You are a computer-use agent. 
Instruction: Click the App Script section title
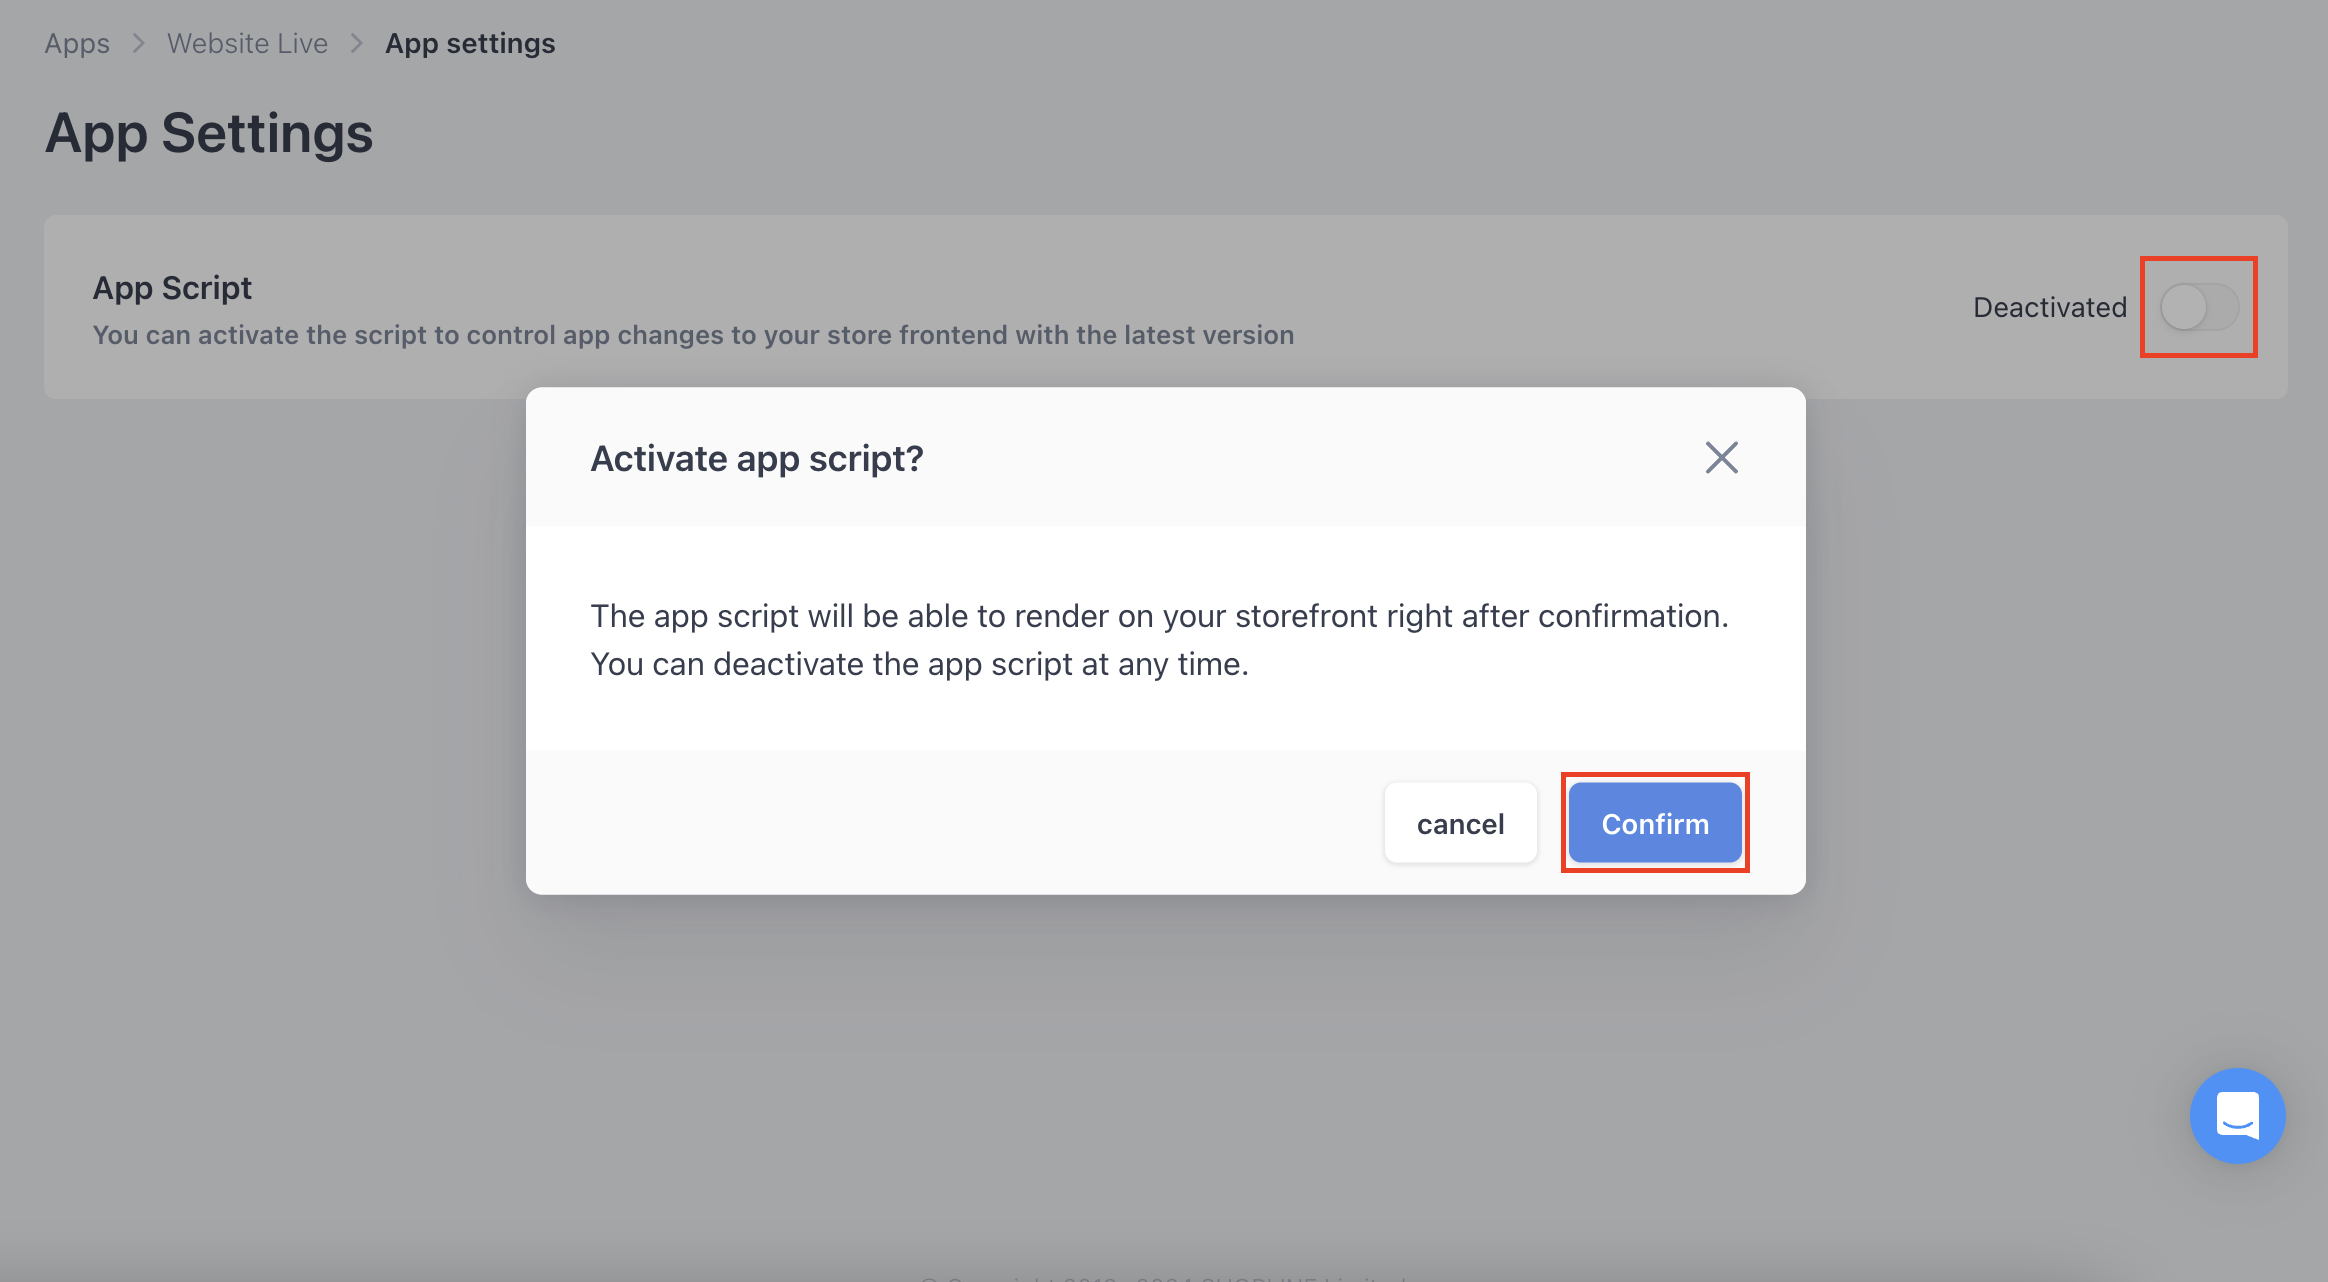point(172,288)
